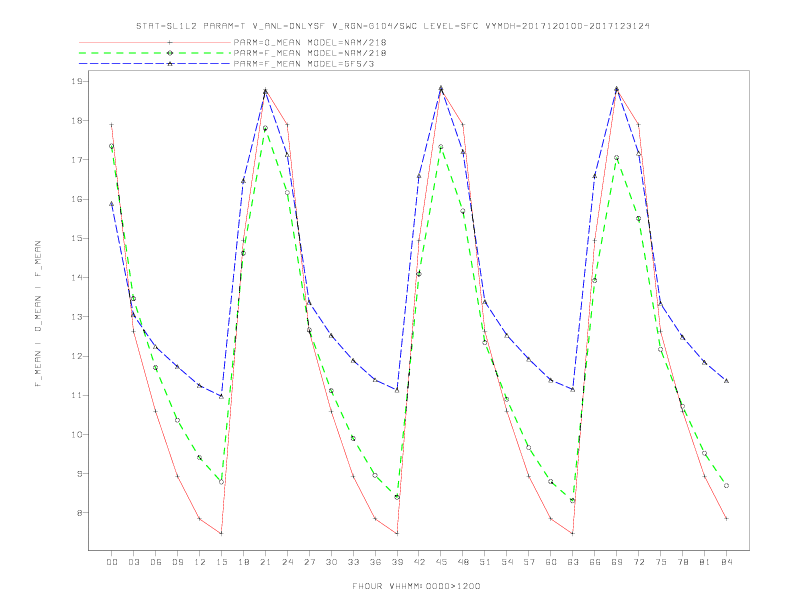Click green NAM circle marker at hour 45
The height and width of the screenshot is (612, 792).
click(x=441, y=147)
